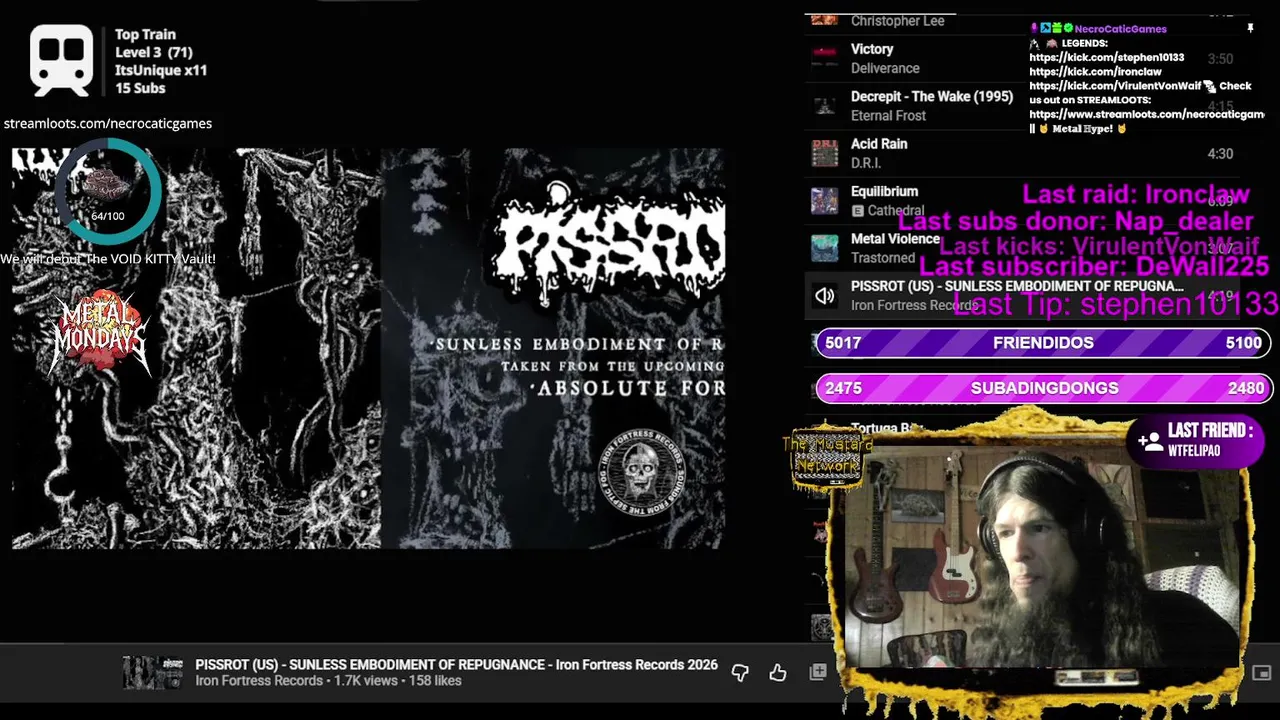Click the Metal Mondays logo
Viewport: 1280px width, 720px height.
pyautogui.click(x=100, y=332)
